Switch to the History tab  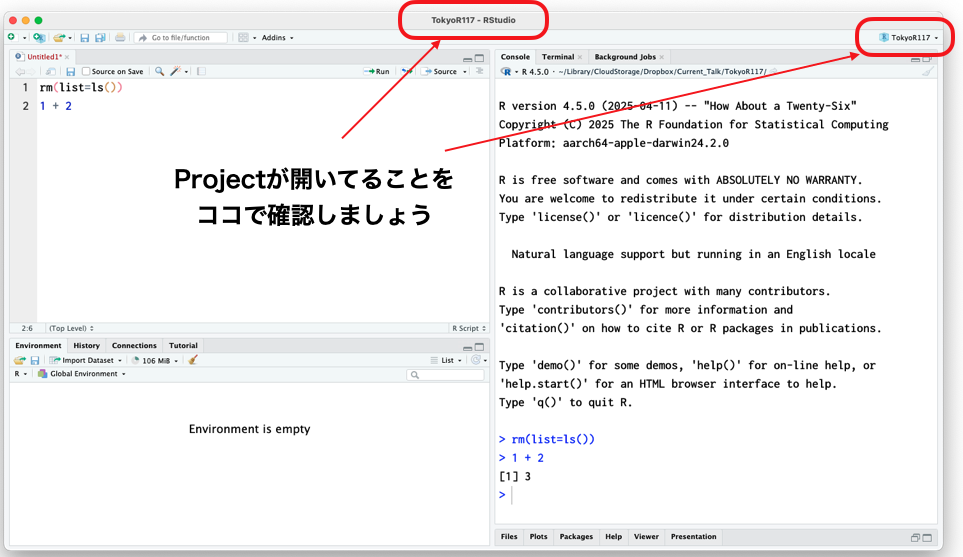tap(86, 345)
